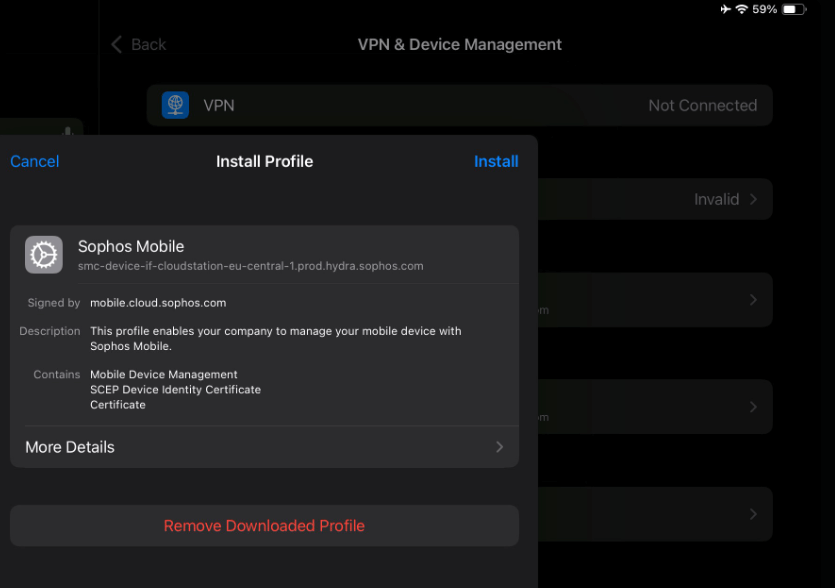This screenshot has width=835, height=588.
Task: Click mobile.cloud.sophos.com signer text
Action: pos(158,303)
